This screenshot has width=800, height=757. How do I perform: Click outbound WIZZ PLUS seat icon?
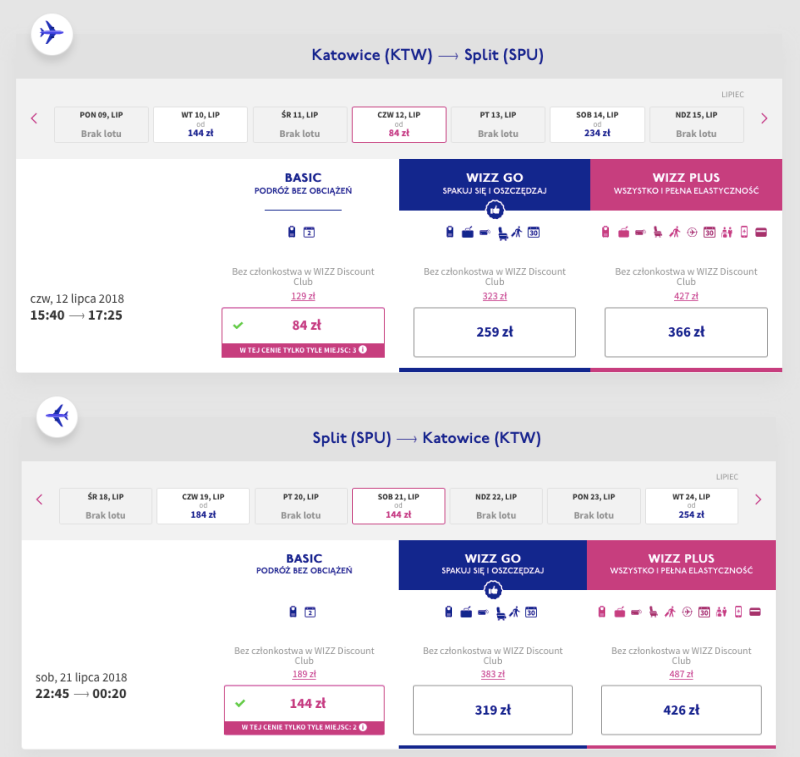658,233
